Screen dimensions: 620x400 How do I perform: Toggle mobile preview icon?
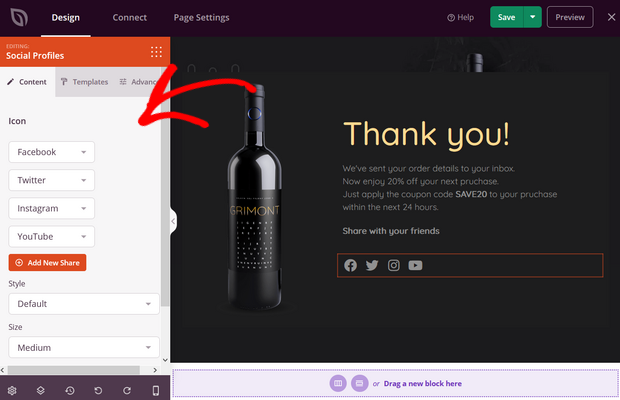click(x=155, y=389)
